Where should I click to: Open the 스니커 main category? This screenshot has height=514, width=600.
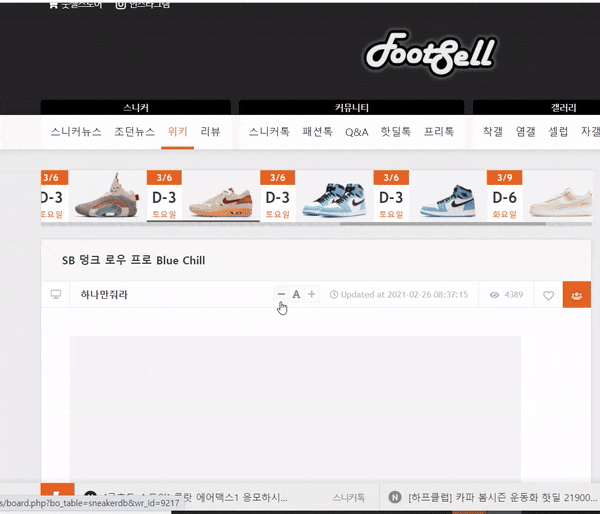[136, 108]
